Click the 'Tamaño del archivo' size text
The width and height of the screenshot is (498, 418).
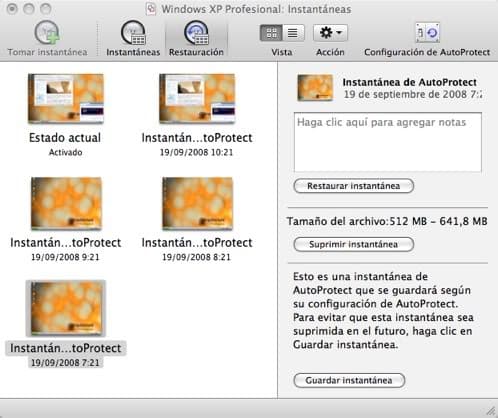387,221
